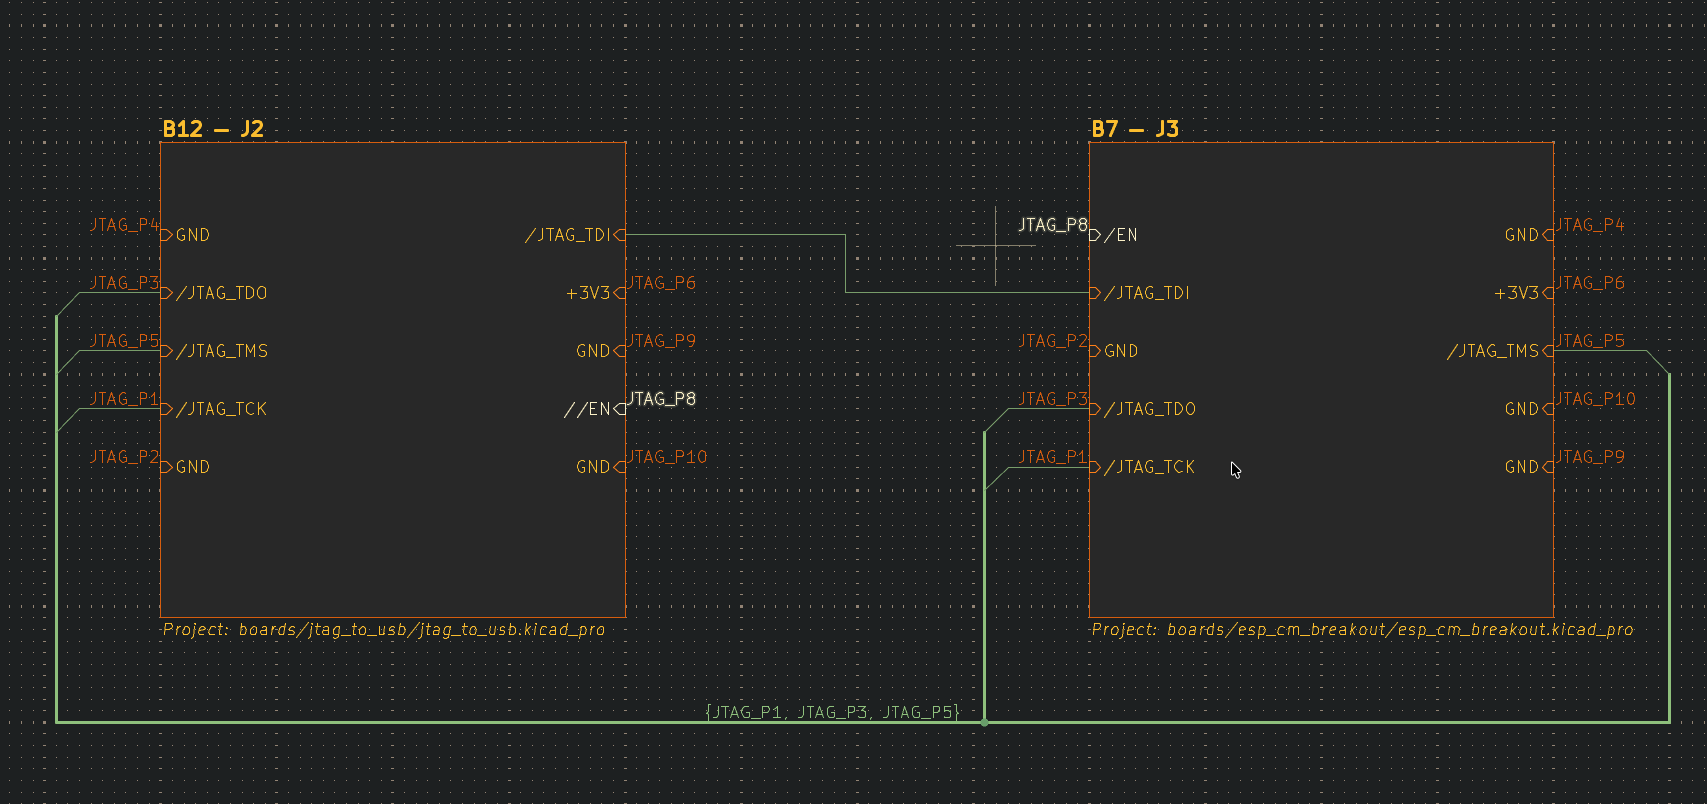This screenshot has height=804, width=1707.
Task: Click highlighted label JTAG_P8 left of sheet B7
Action: (1053, 225)
